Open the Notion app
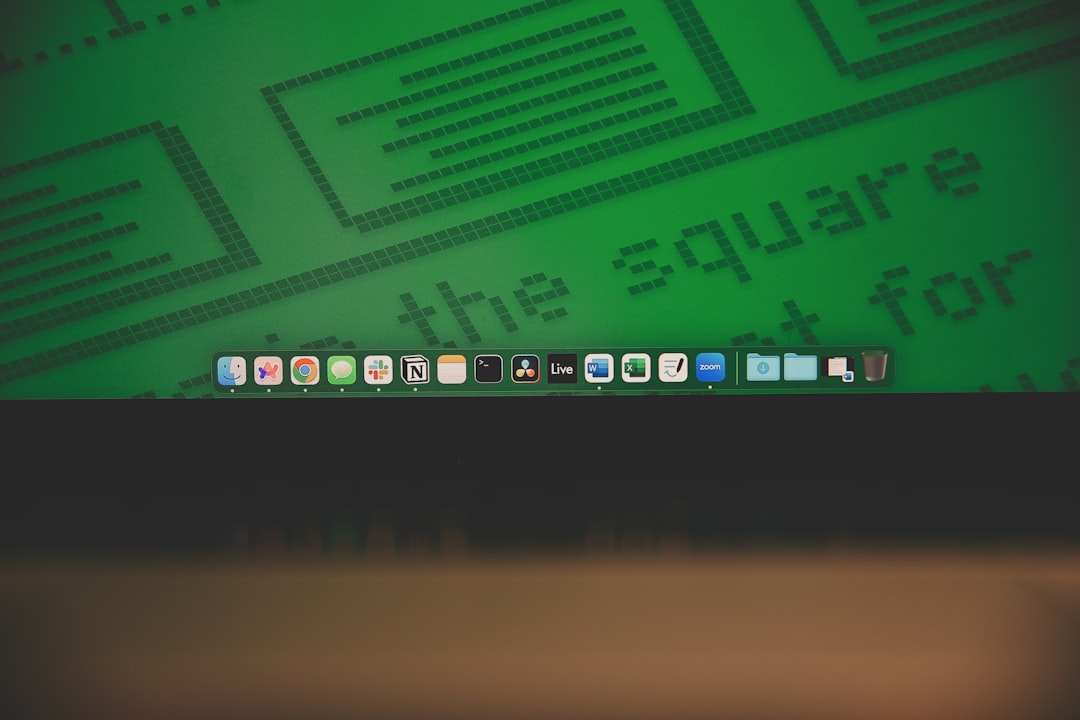The width and height of the screenshot is (1080, 720). 413,369
